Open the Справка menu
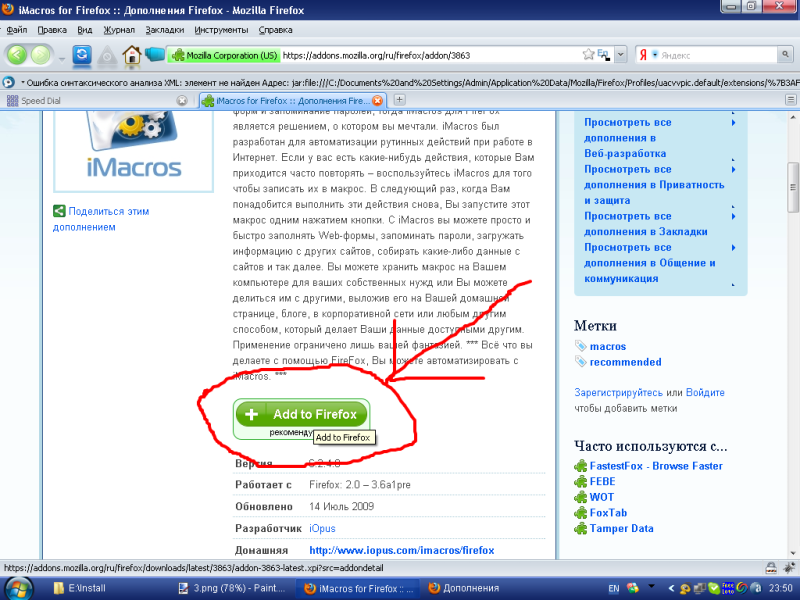The image size is (800, 600). point(275,30)
